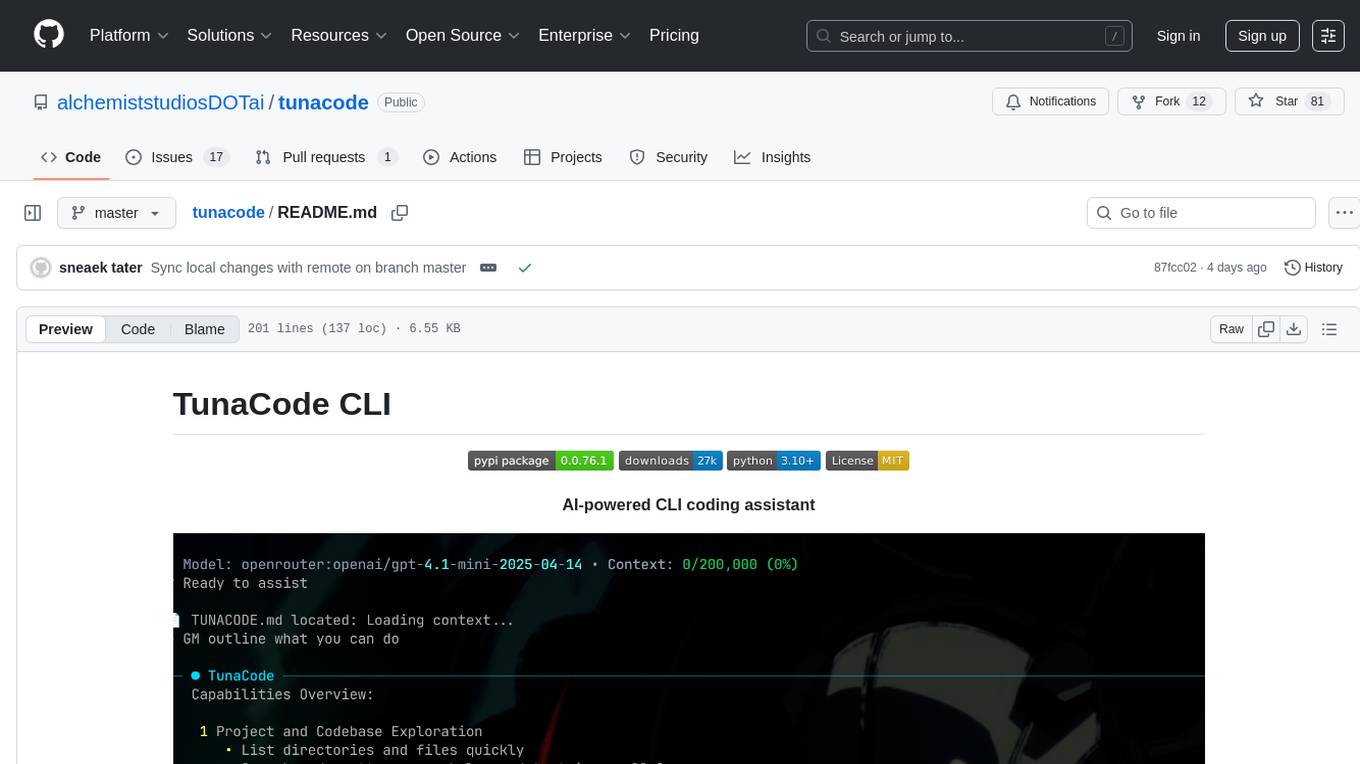Click the pypi package version badge
Screen dimensions: 1360x764
pos(541,460)
